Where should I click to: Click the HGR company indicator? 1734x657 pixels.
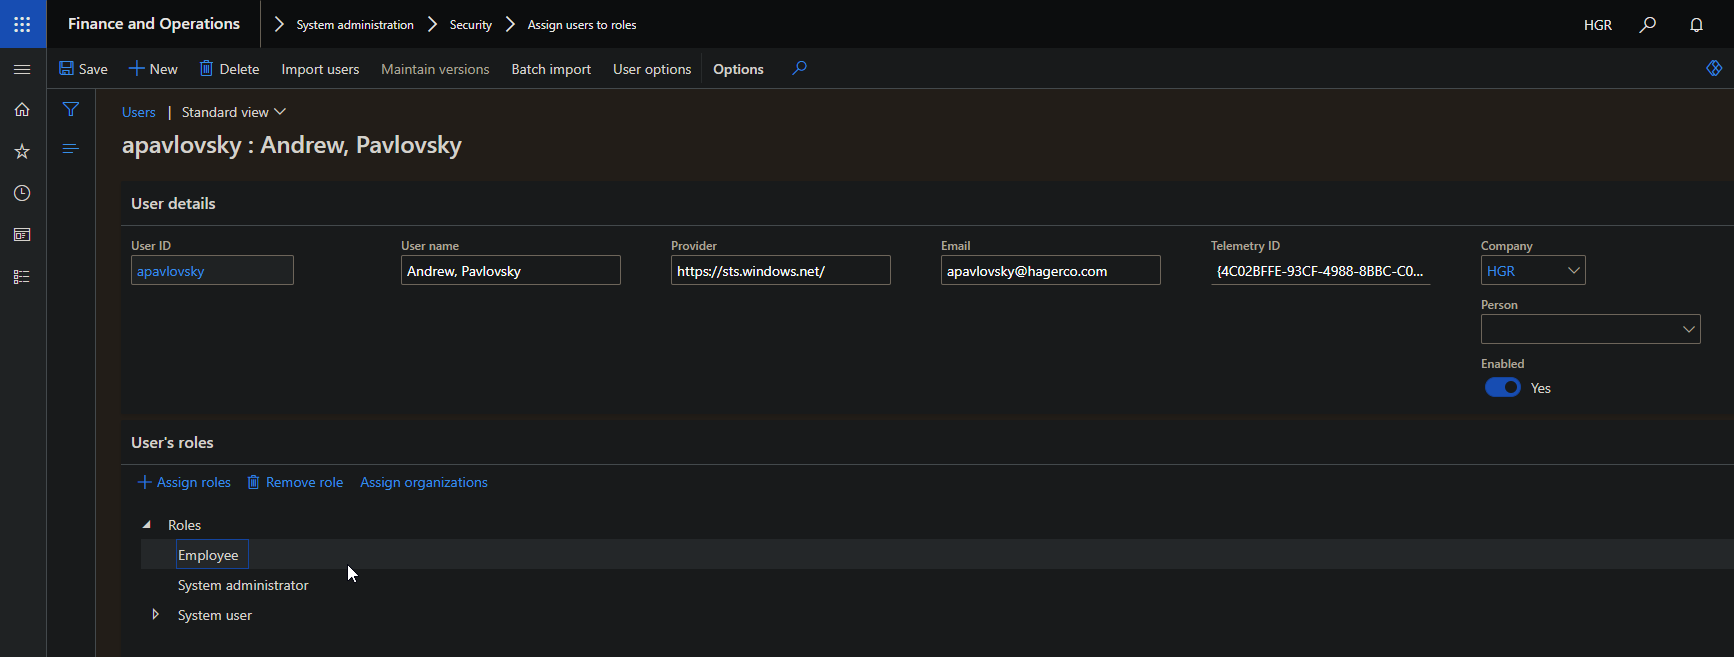[x=1598, y=25]
